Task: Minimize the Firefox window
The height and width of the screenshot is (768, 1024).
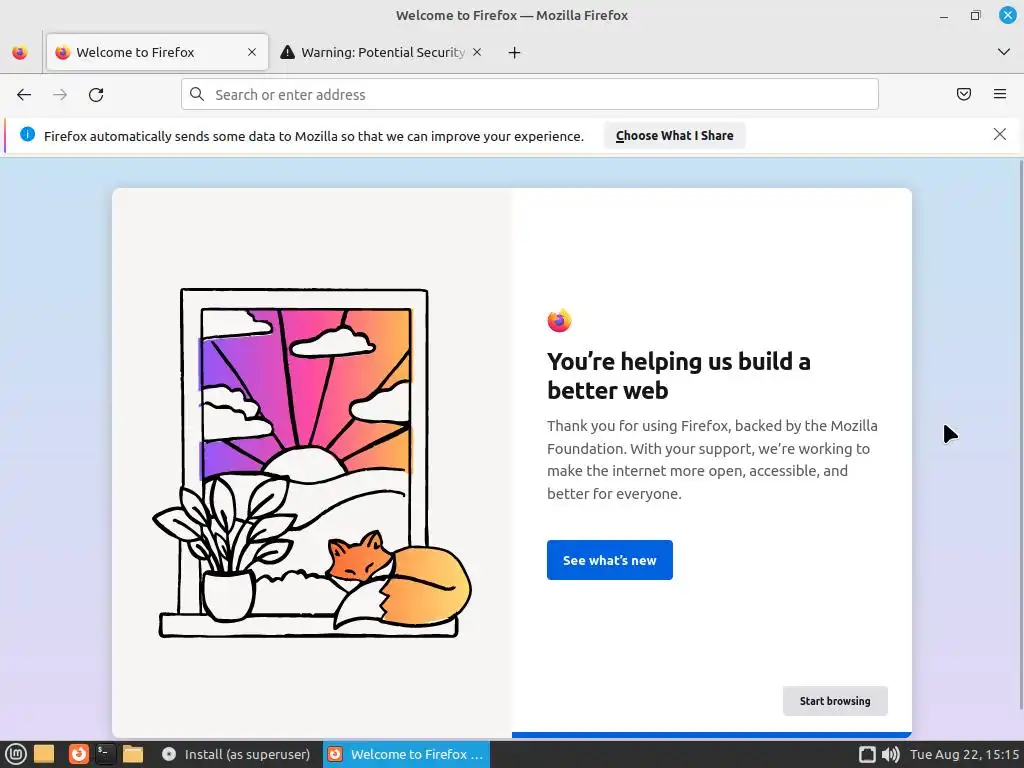Action: pyautogui.click(x=944, y=16)
